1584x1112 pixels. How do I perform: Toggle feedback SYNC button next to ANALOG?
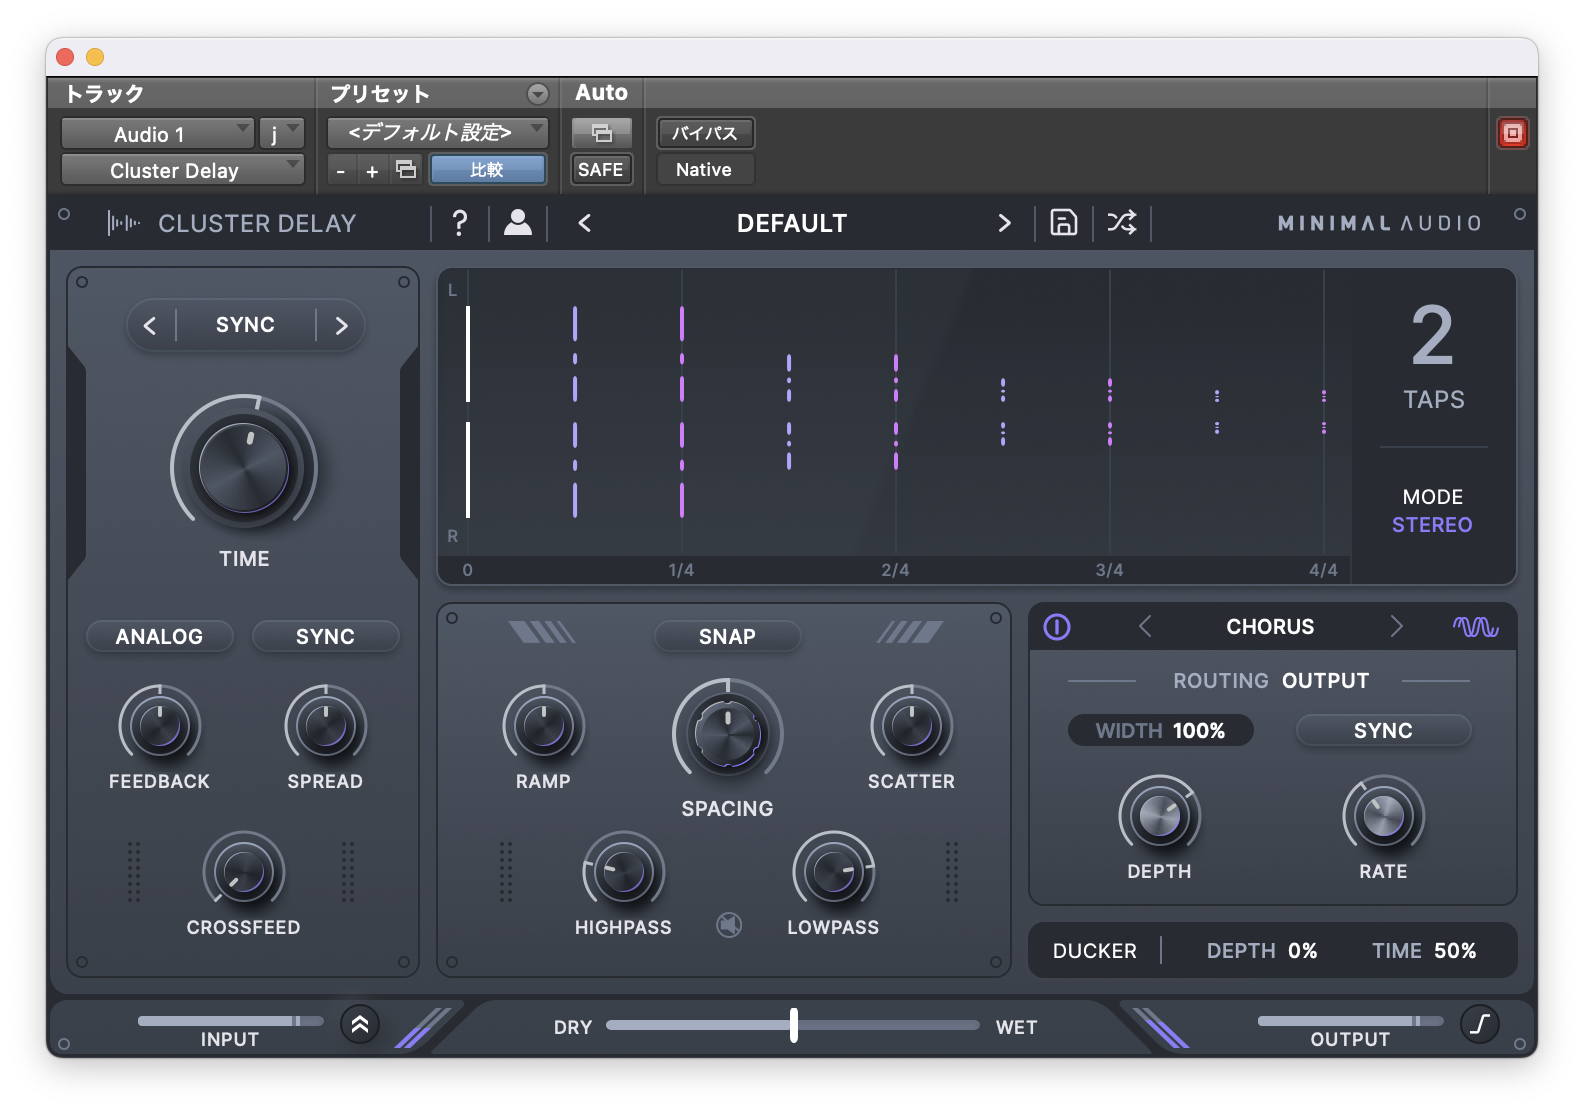point(325,637)
